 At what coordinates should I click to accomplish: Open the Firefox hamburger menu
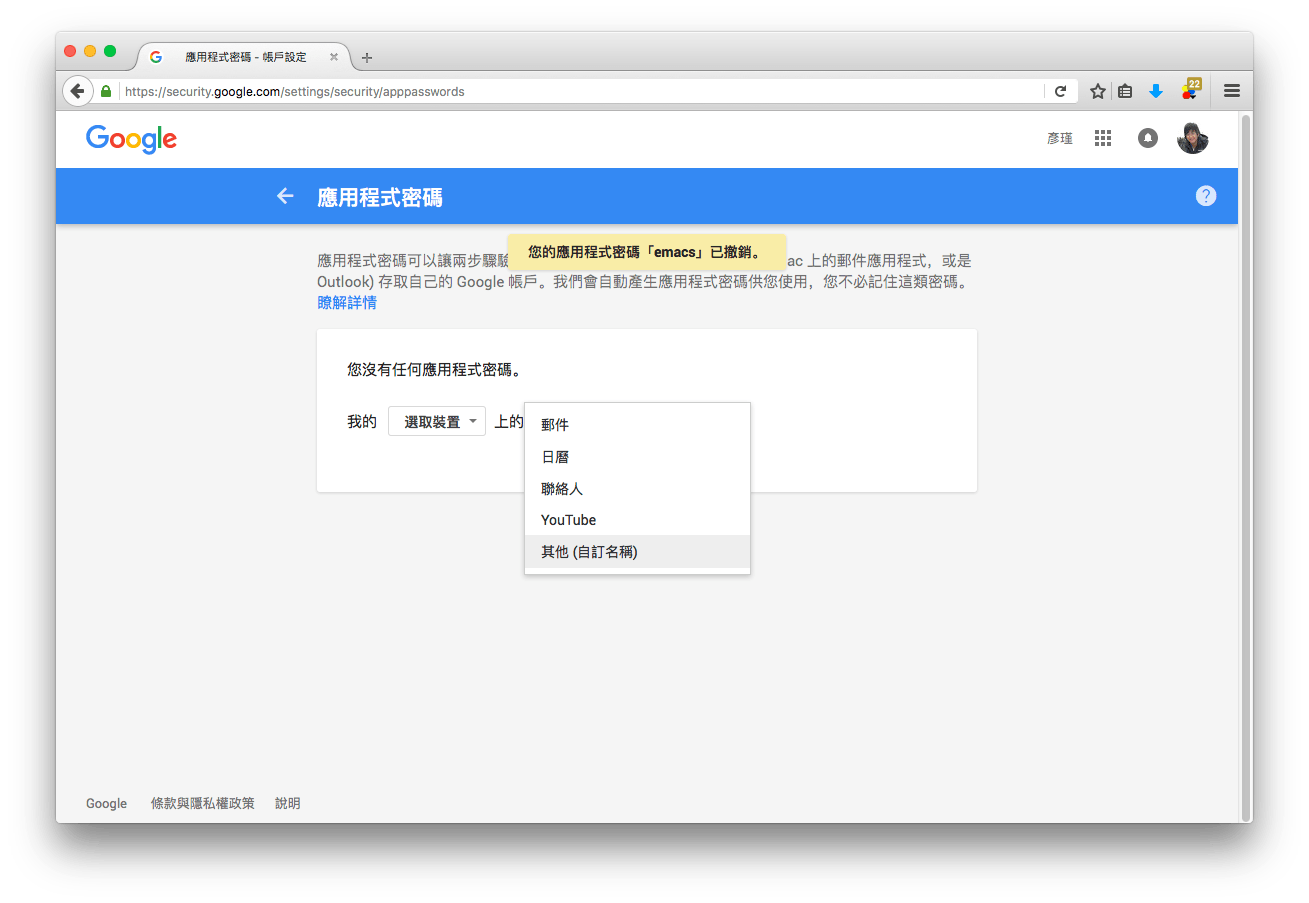[1232, 91]
